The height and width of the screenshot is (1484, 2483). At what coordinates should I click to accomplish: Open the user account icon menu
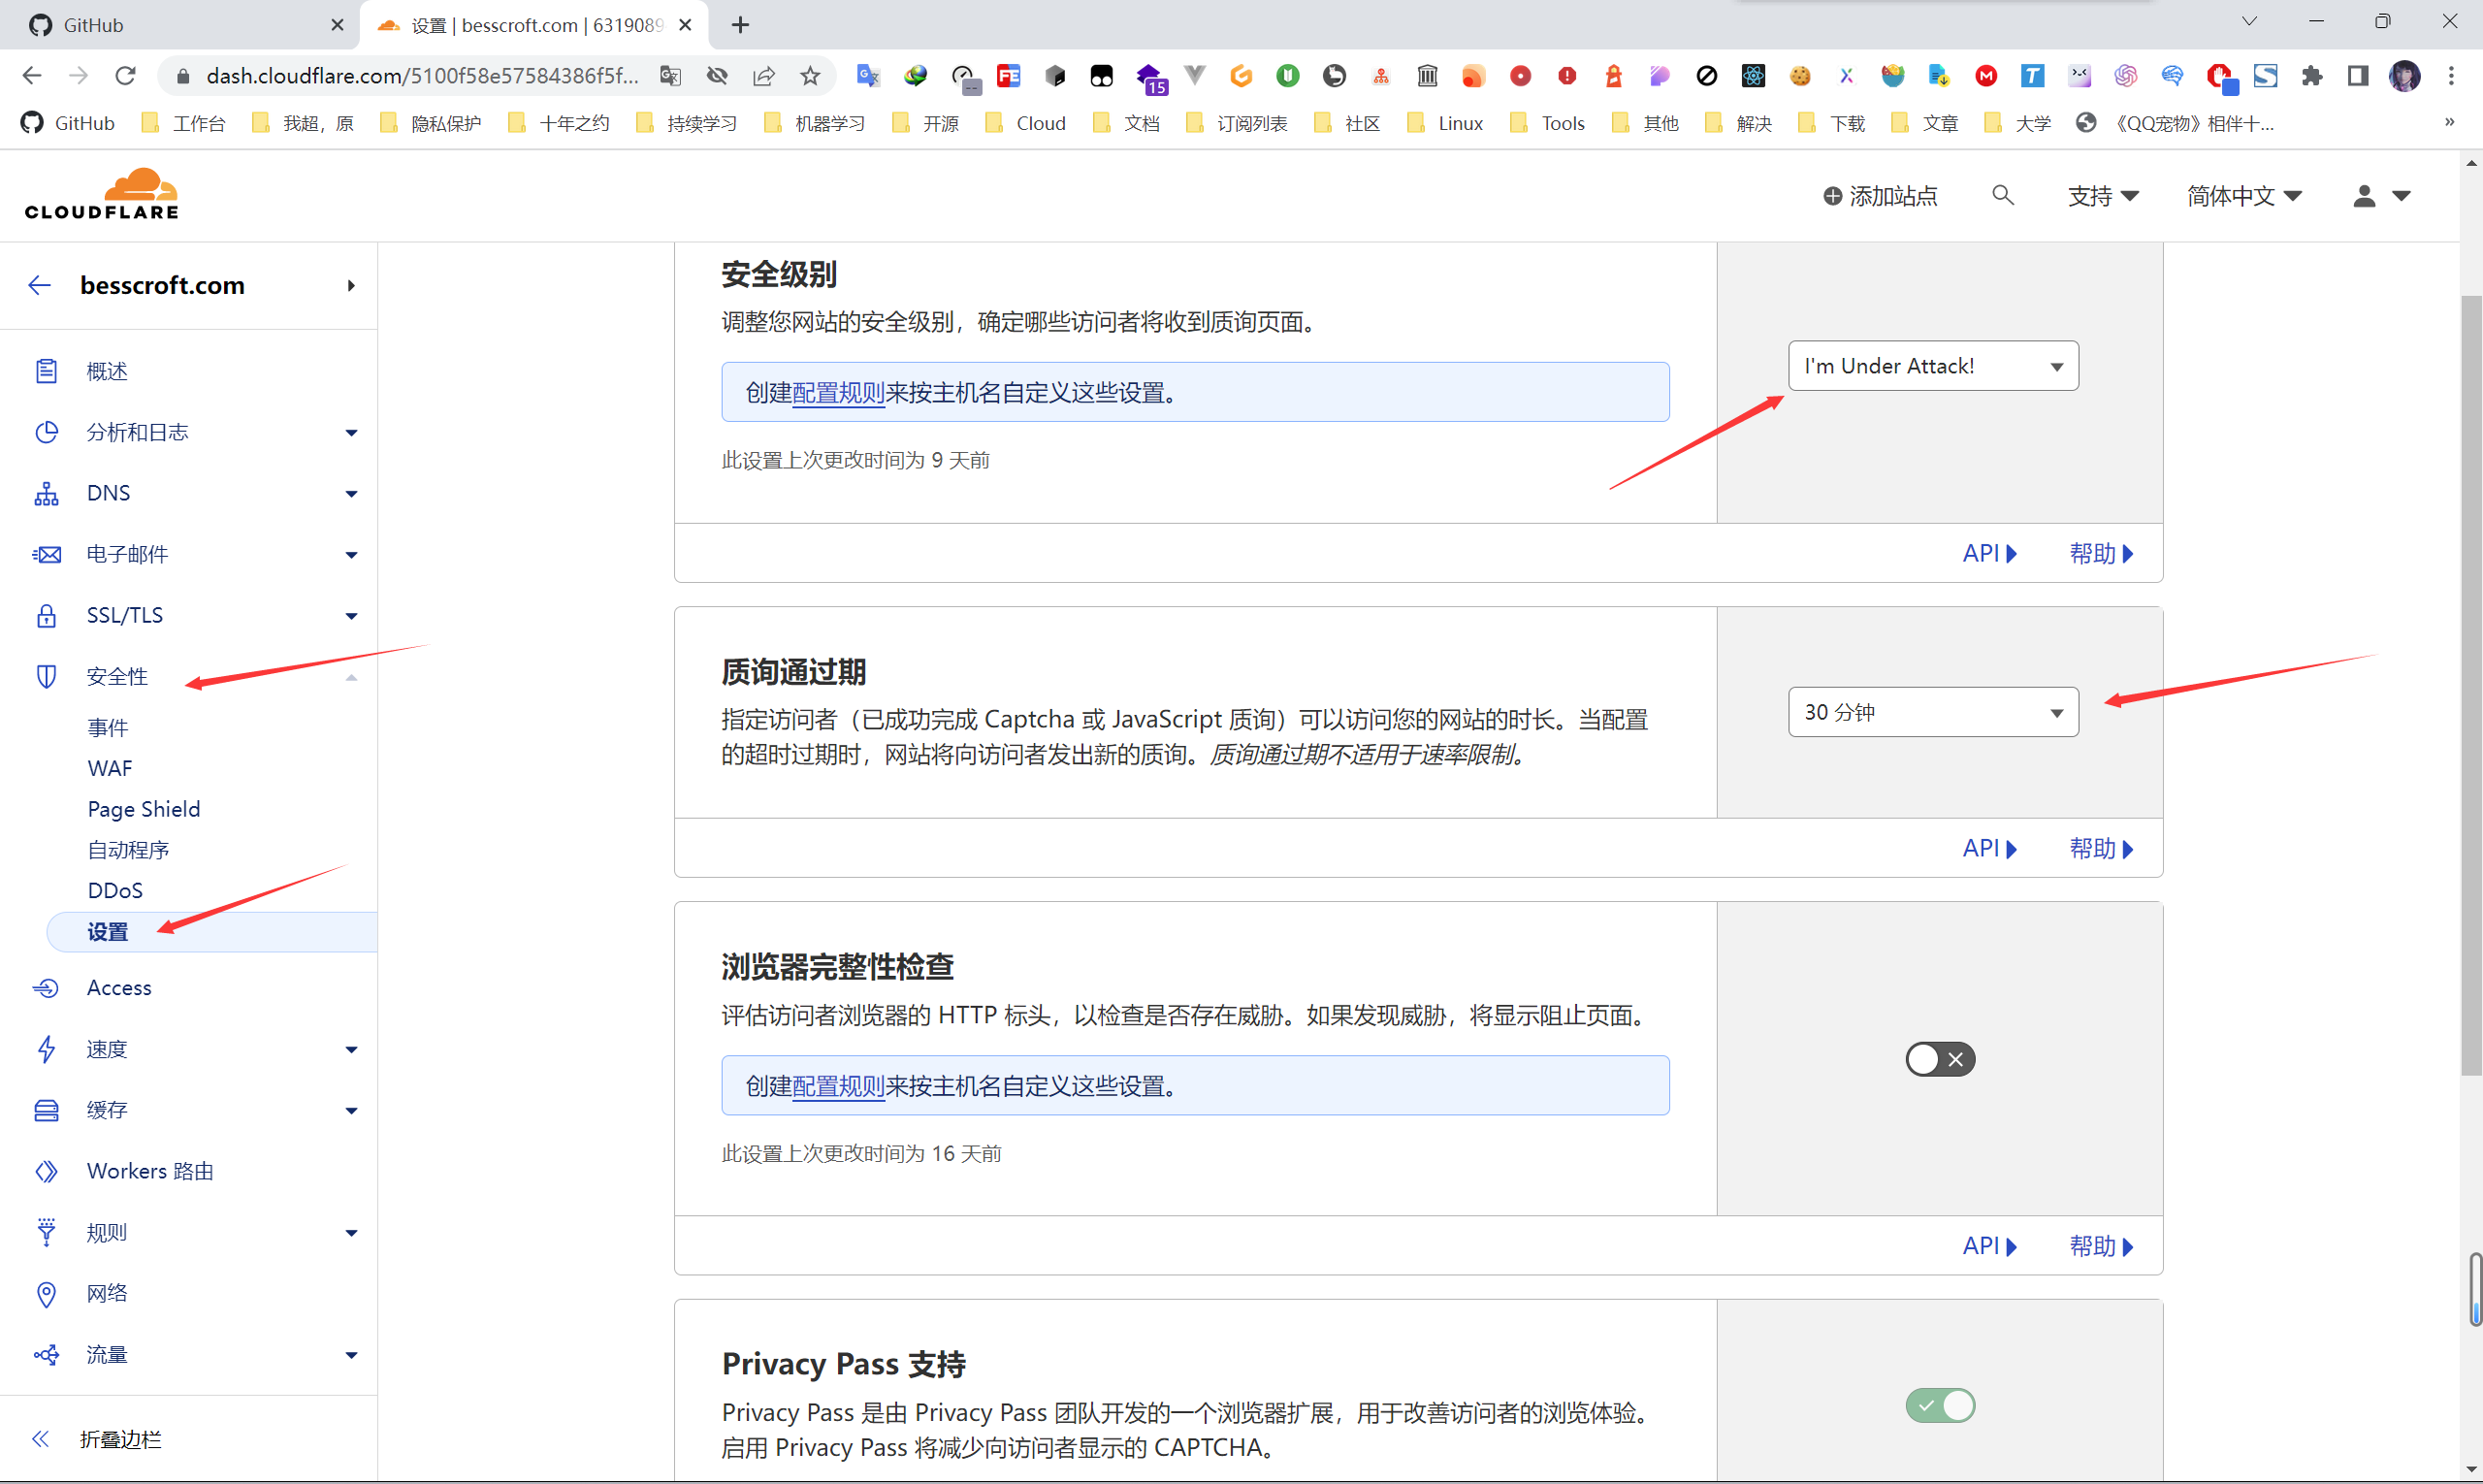click(2380, 196)
